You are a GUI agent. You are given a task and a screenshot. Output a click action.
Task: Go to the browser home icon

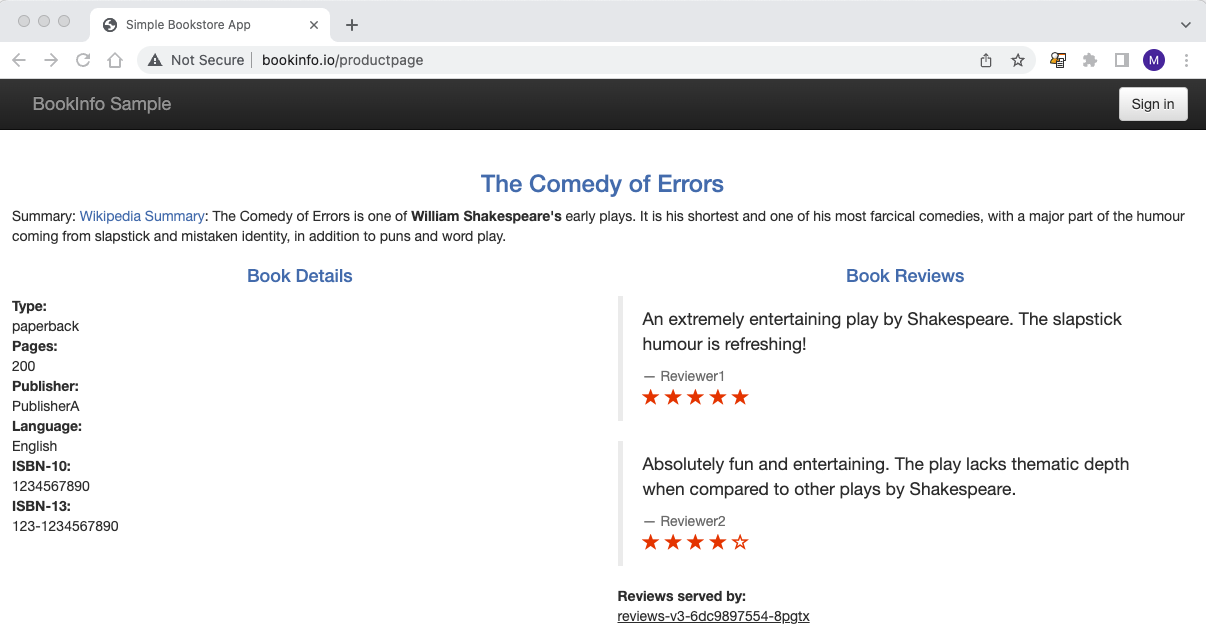[115, 60]
